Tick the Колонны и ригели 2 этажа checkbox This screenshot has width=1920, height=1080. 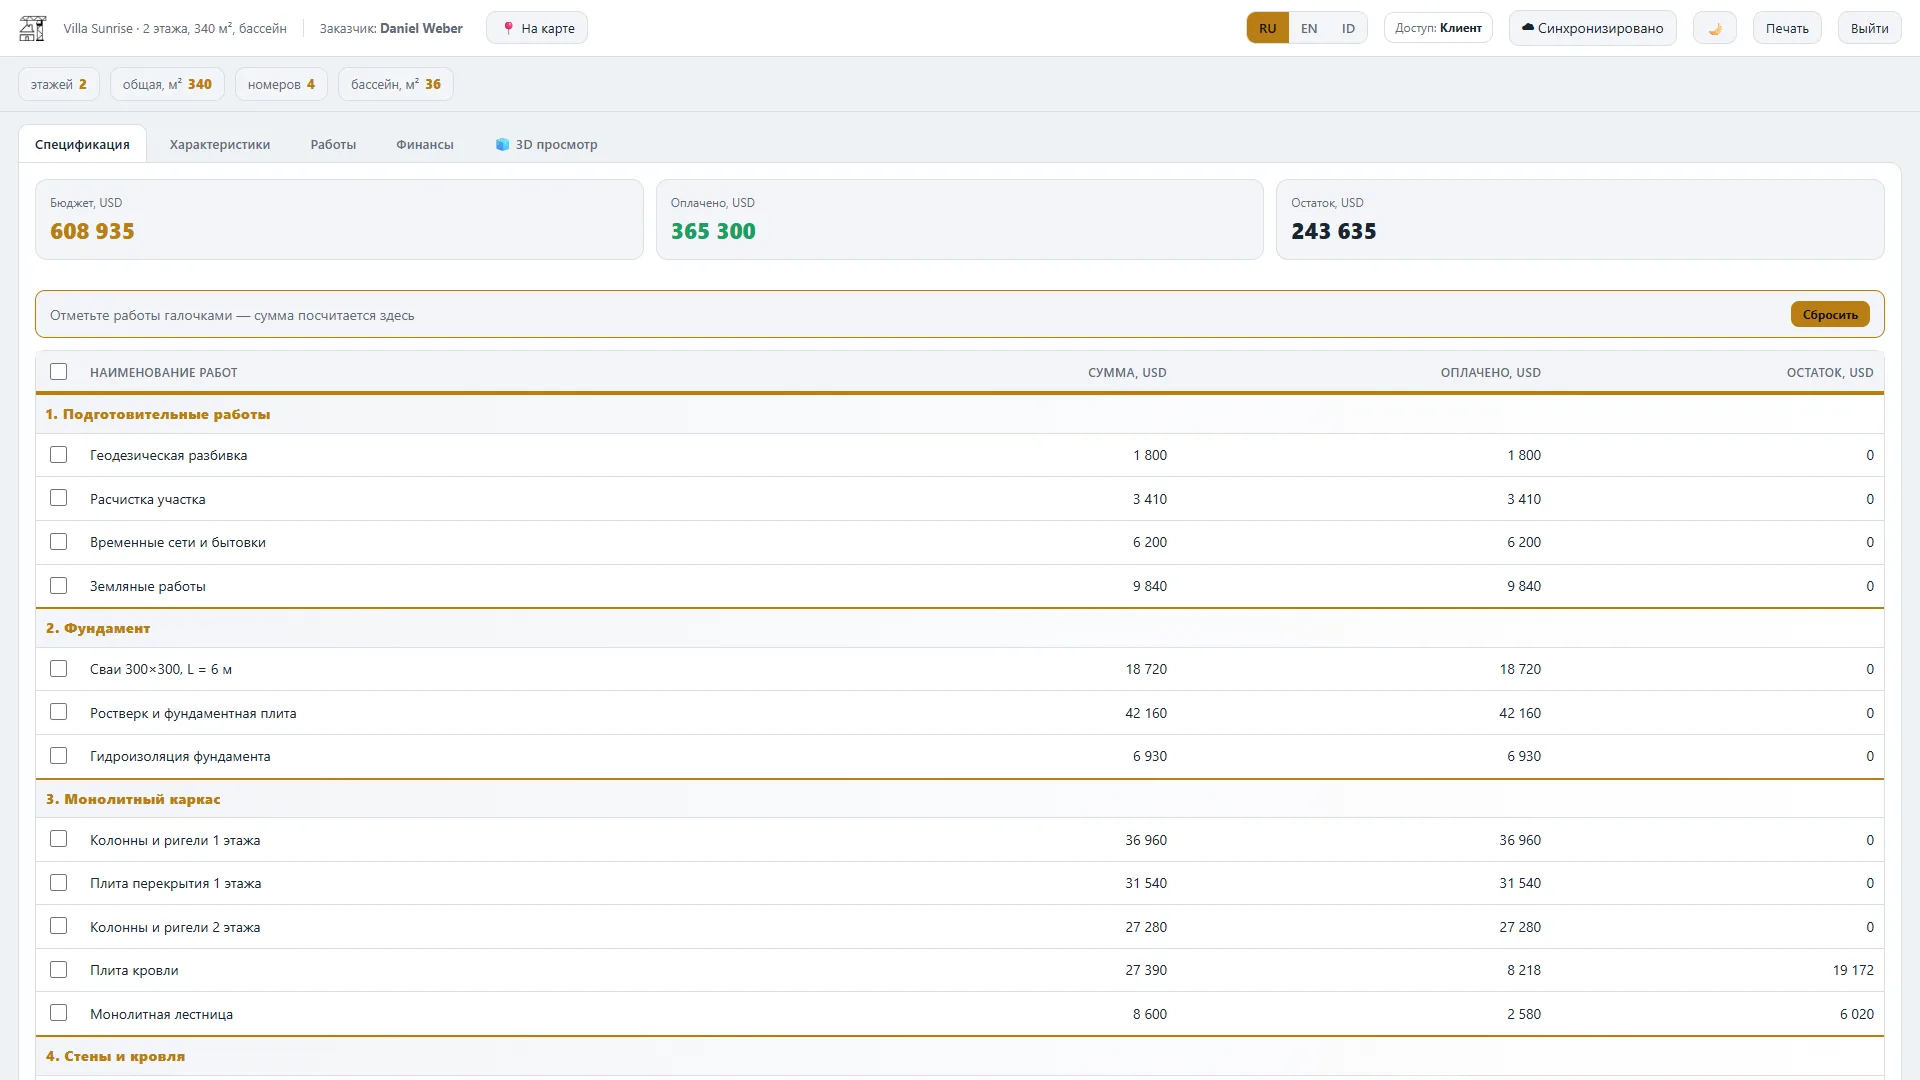[x=59, y=926]
